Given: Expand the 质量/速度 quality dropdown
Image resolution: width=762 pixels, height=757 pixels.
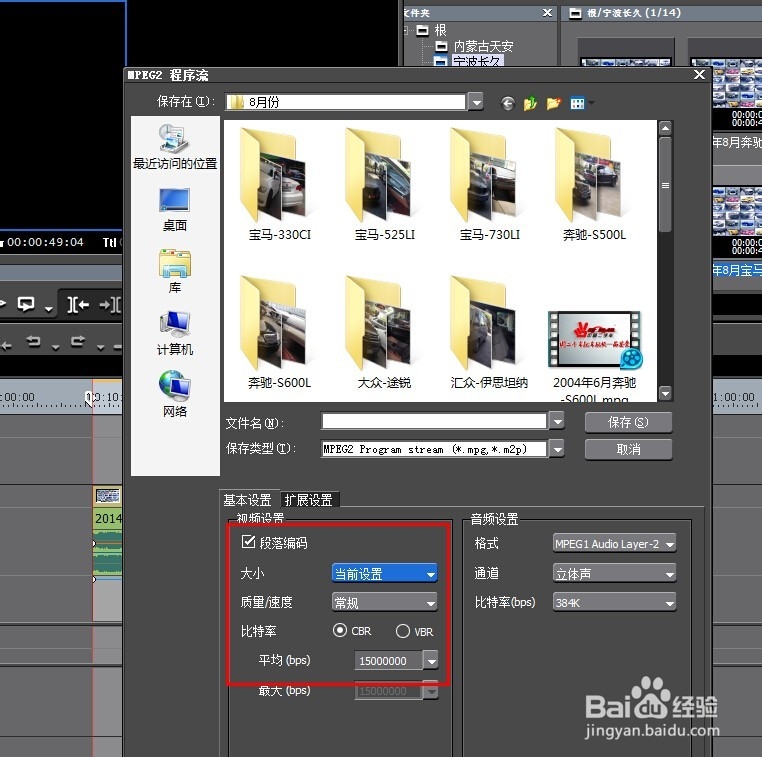Looking at the screenshot, I should (x=384, y=603).
